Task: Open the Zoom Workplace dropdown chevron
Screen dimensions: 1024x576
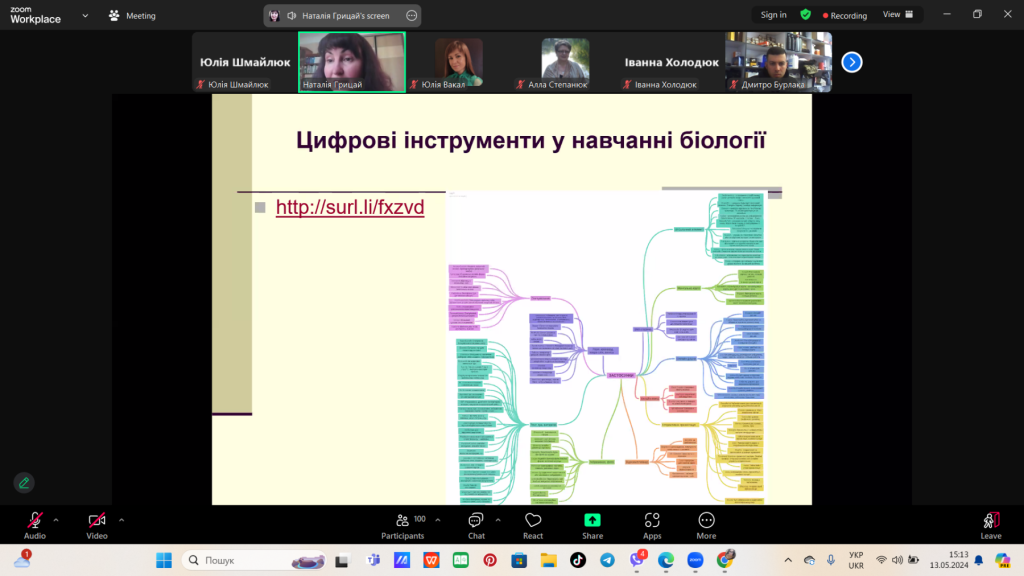Action: pyautogui.click(x=84, y=16)
